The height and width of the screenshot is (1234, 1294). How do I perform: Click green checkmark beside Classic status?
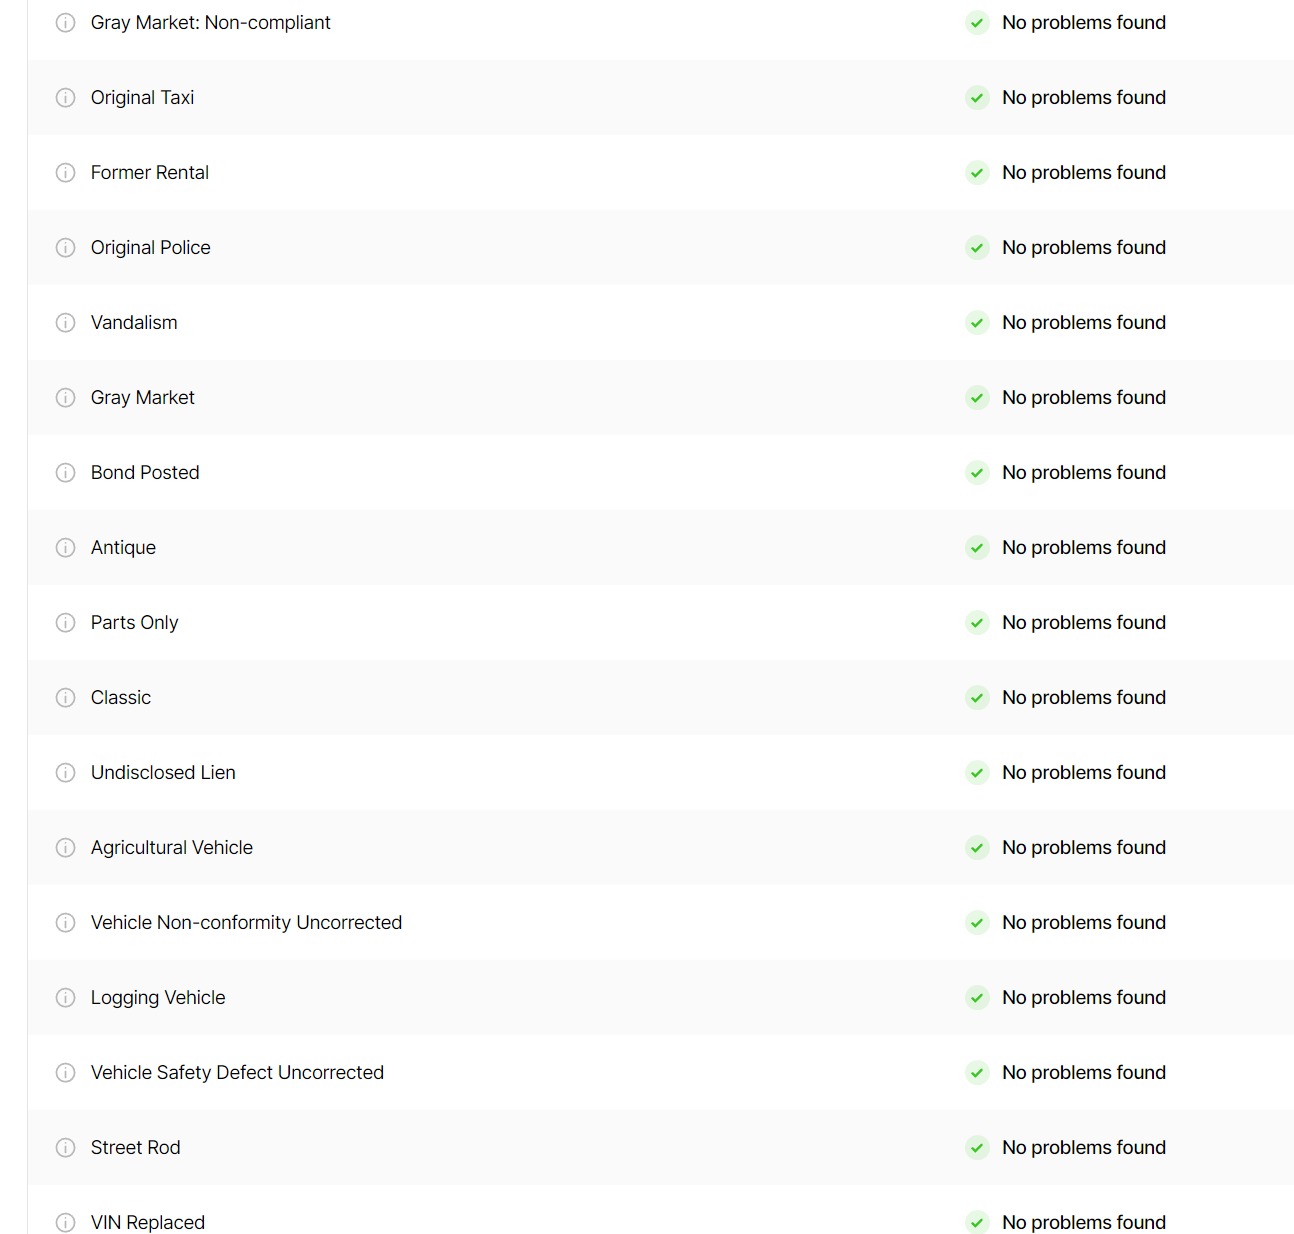click(977, 698)
